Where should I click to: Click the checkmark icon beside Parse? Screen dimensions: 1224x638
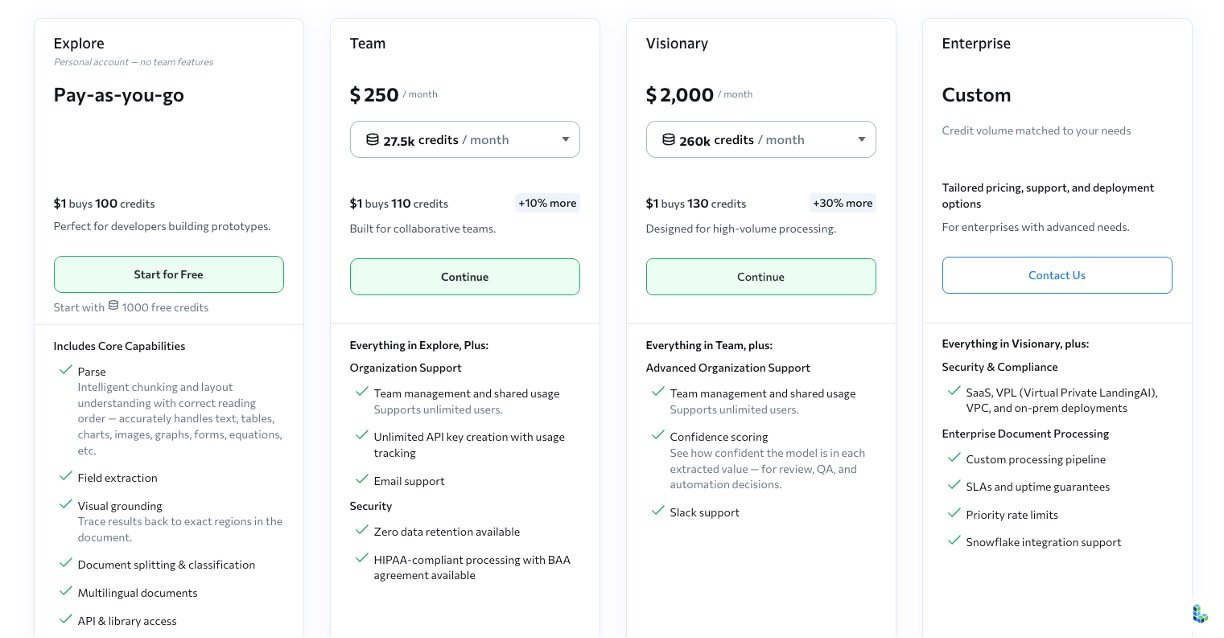(65, 371)
